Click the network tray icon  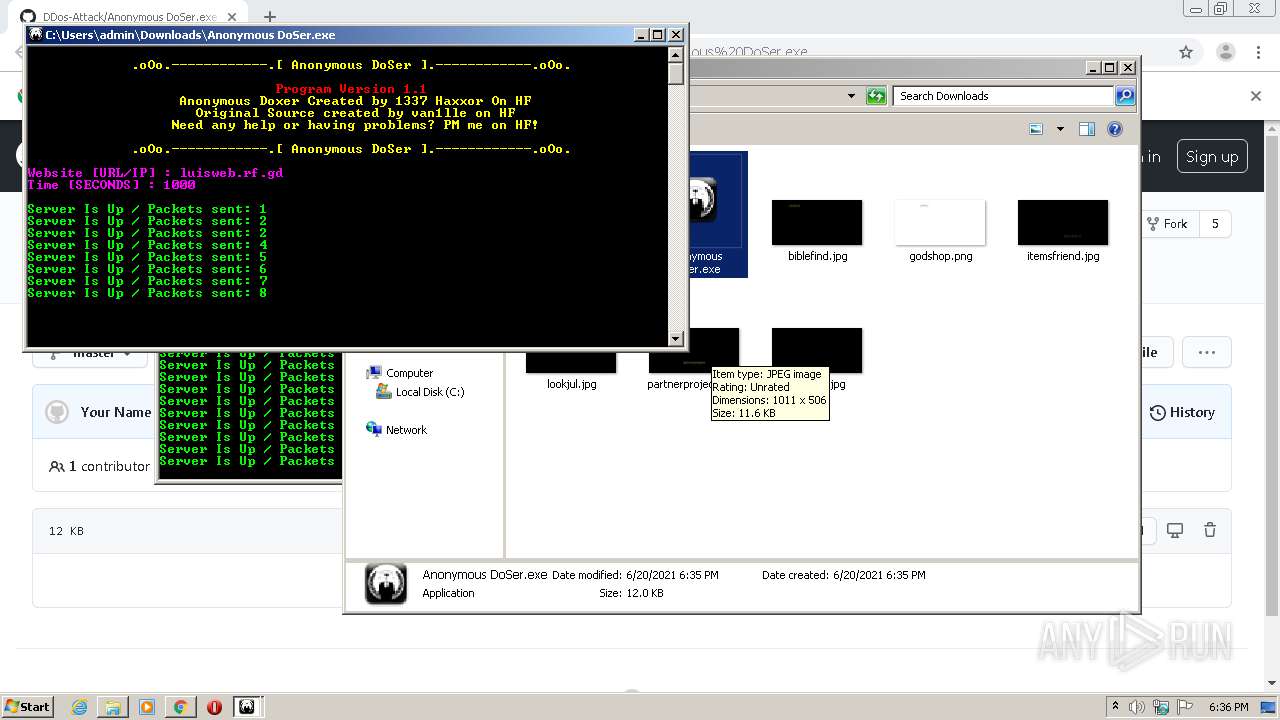pos(1160,707)
